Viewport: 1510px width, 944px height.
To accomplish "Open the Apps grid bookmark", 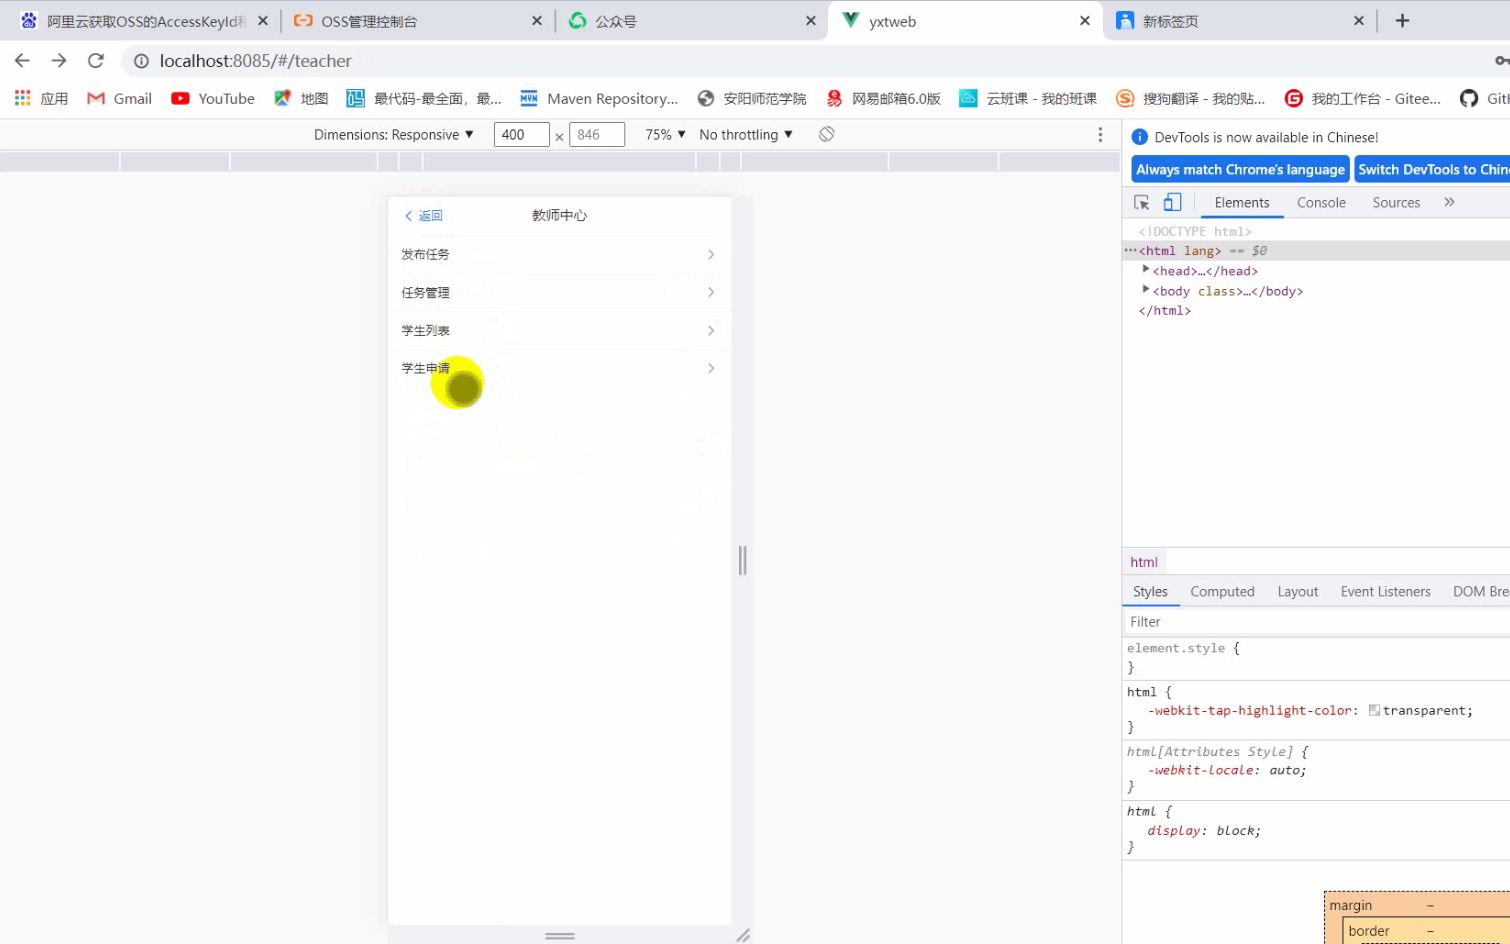I will tap(41, 98).
